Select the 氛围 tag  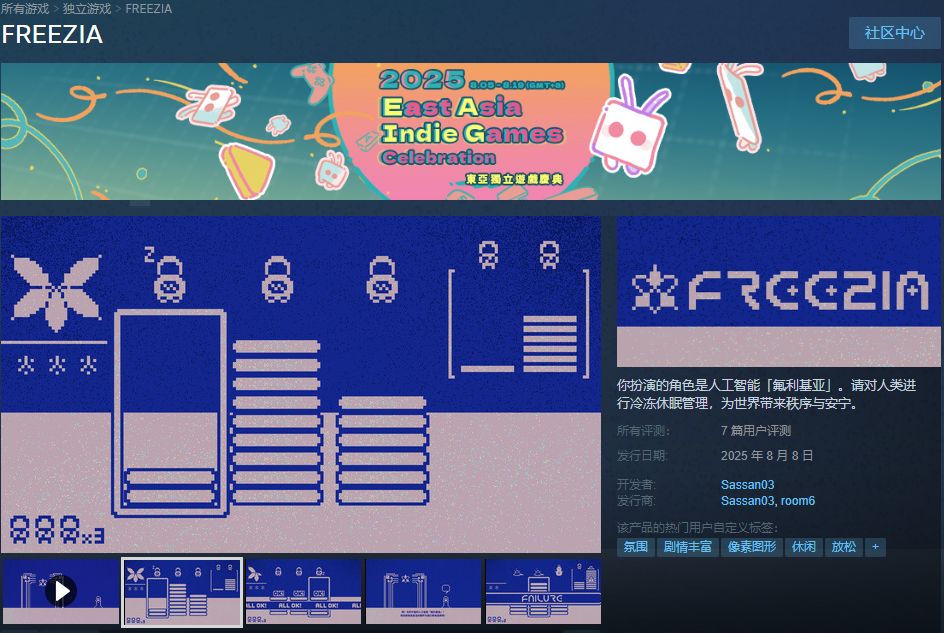click(635, 547)
